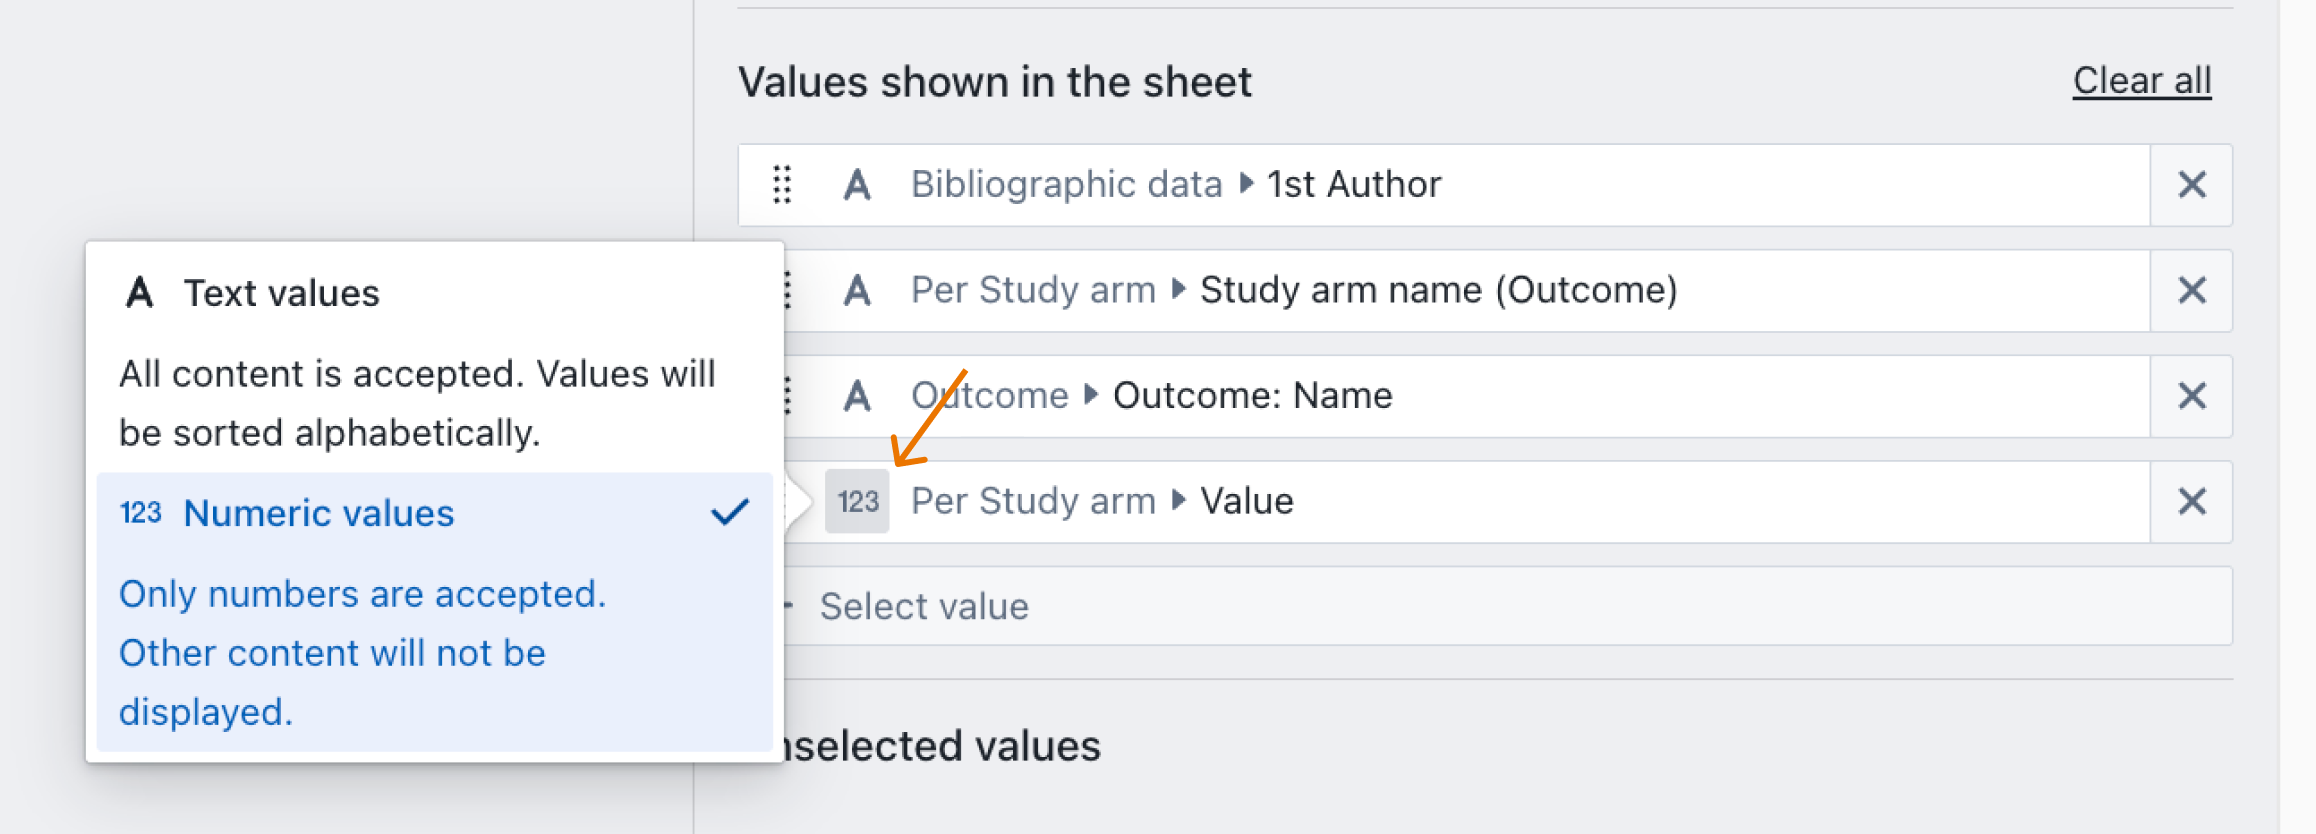Open the Select value field

click(1500, 607)
